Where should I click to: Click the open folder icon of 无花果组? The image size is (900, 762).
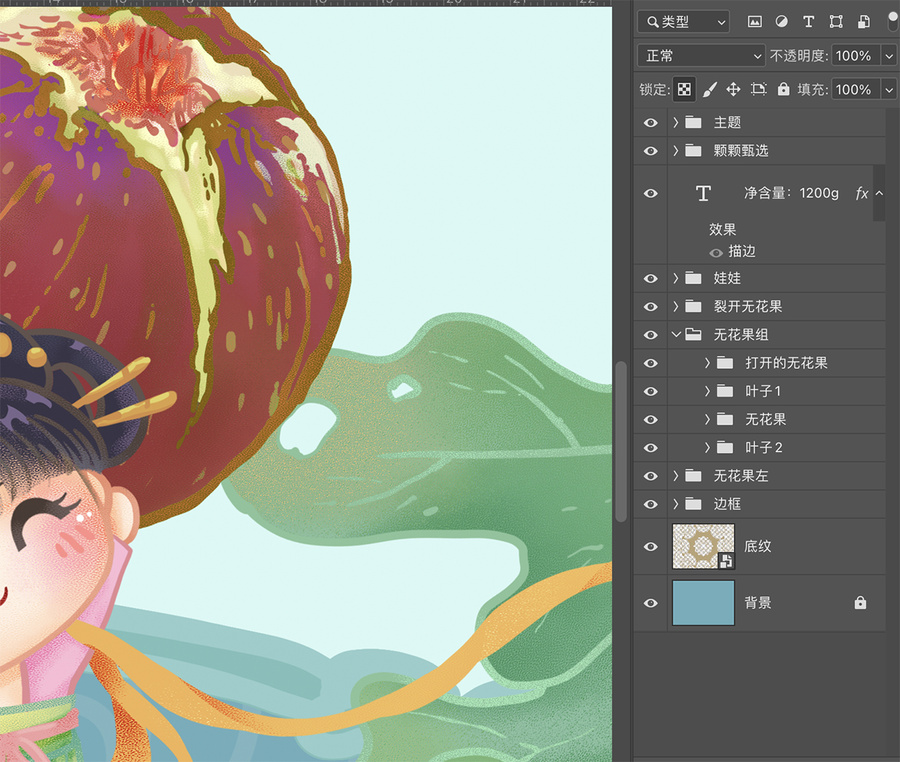click(693, 335)
